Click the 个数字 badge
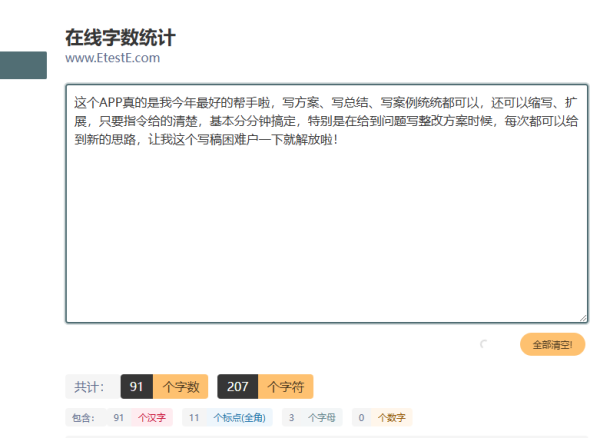600x438 pixels. pos(392,417)
